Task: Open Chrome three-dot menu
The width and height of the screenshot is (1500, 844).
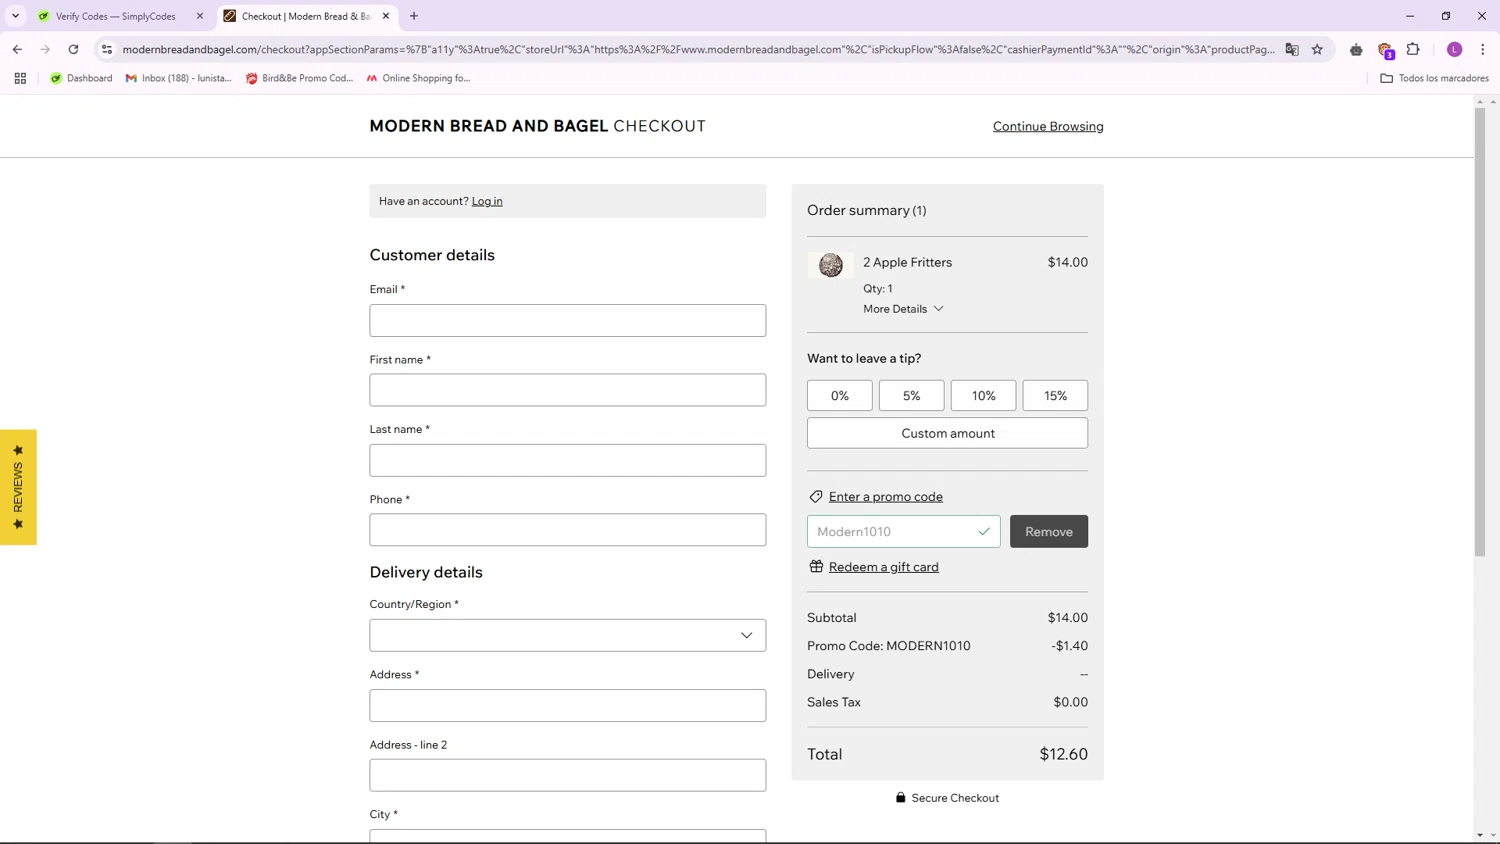Action: (1483, 49)
